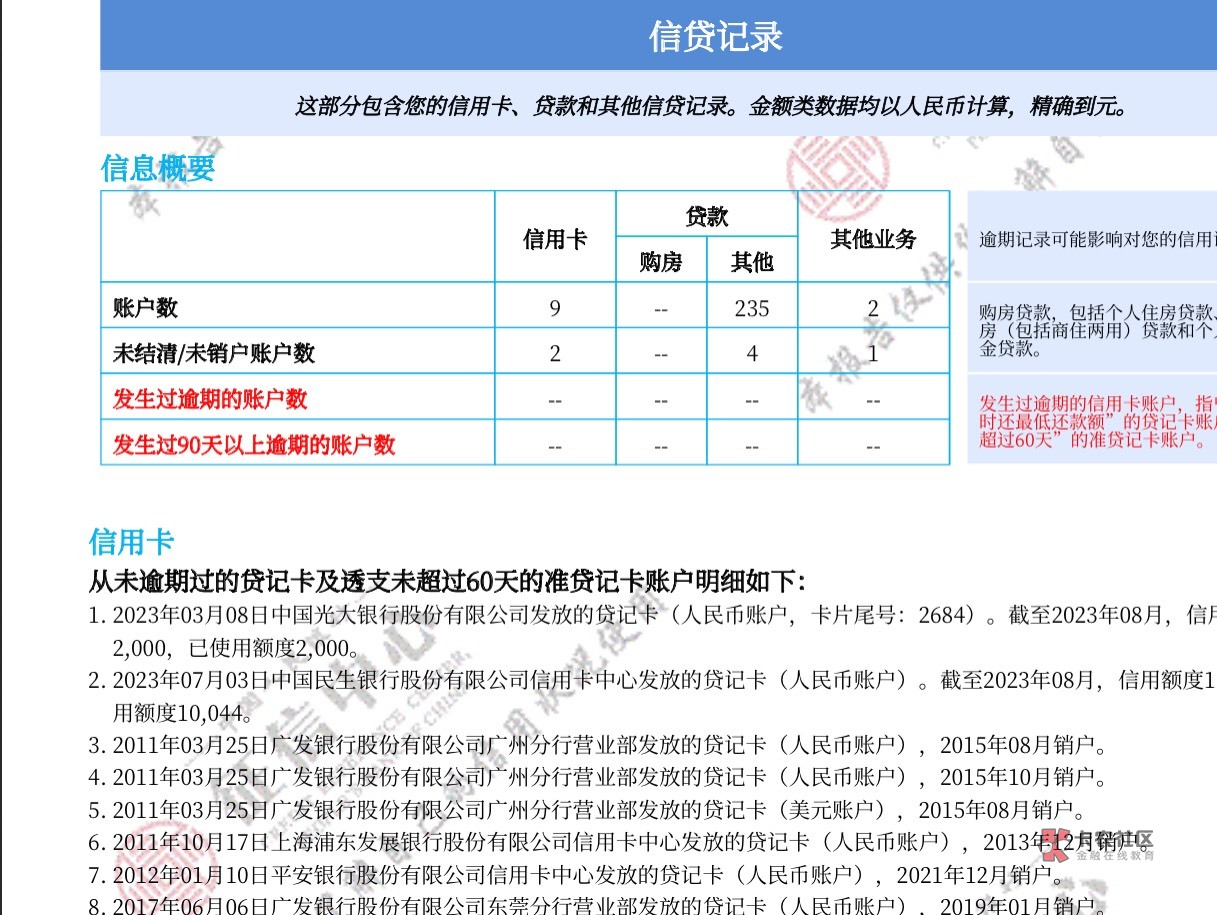Image resolution: width=1217 pixels, height=915 pixels.
Task: Click the 贷款 column header
Action: click(x=706, y=216)
